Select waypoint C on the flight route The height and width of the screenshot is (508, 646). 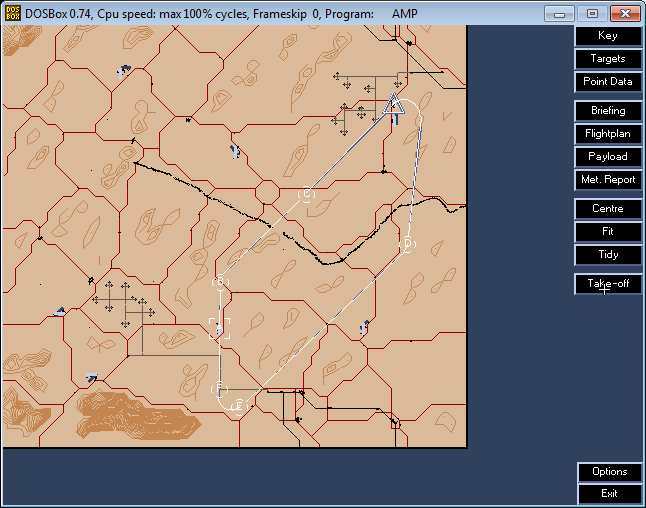[307, 193]
